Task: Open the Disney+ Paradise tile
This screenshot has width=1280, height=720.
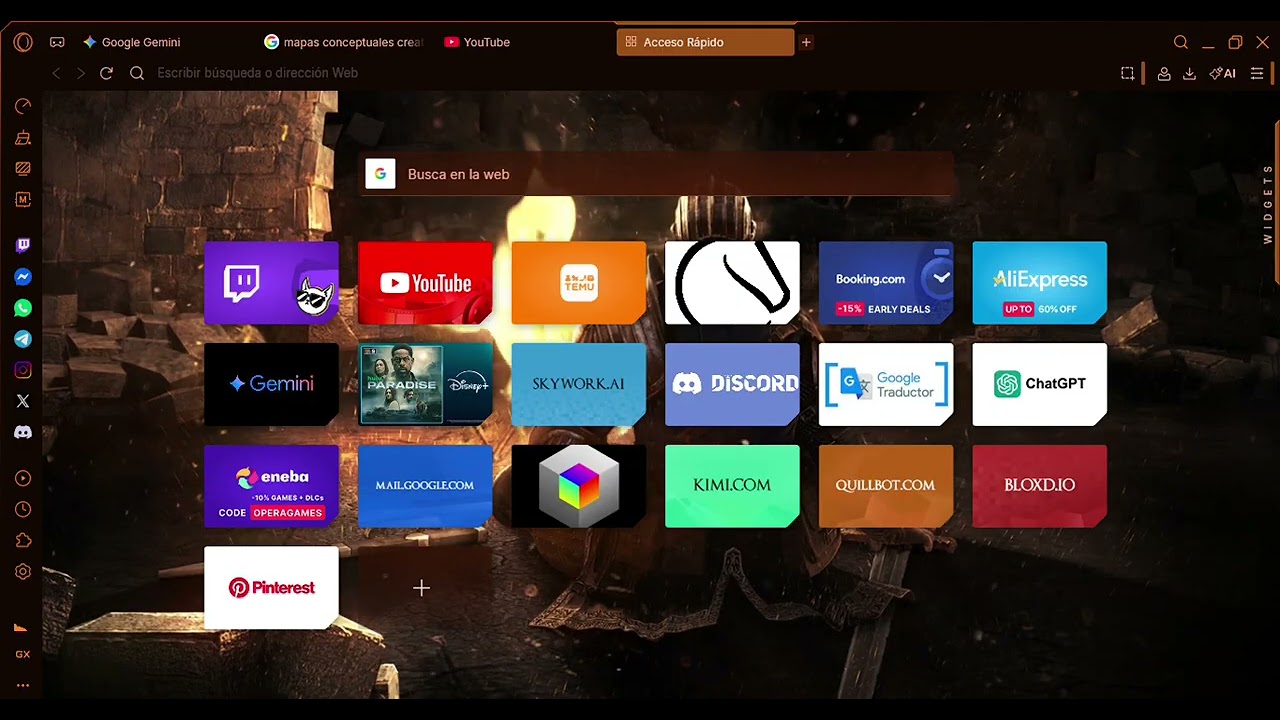Action: coord(425,384)
